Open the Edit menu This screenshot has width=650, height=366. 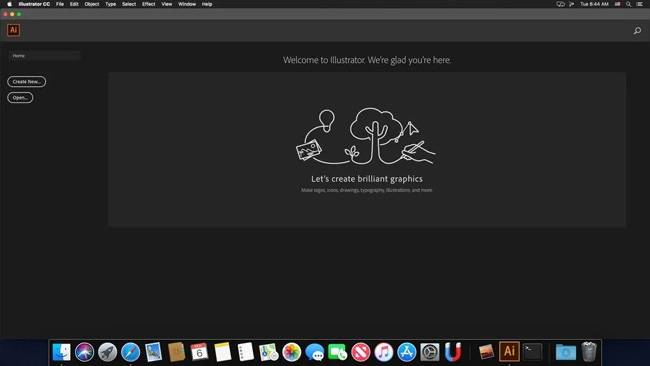pyautogui.click(x=74, y=4)
